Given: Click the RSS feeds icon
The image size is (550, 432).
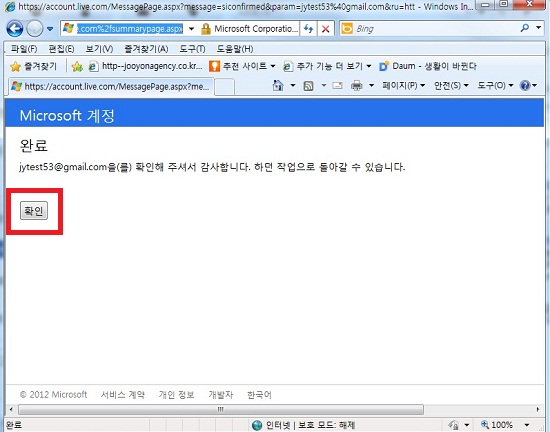Looking at the screenshot, I should point(308,86).
